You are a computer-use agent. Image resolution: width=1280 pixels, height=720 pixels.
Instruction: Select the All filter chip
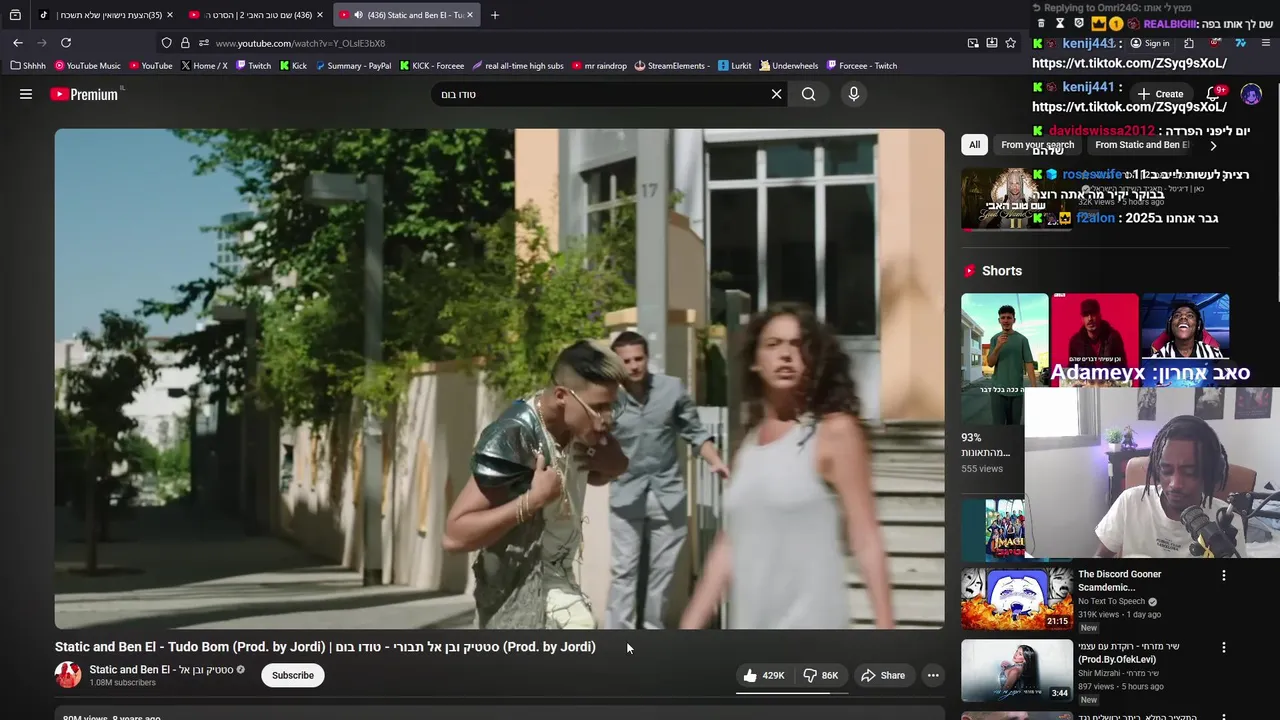pyautogui.click(x=974, y=145)
